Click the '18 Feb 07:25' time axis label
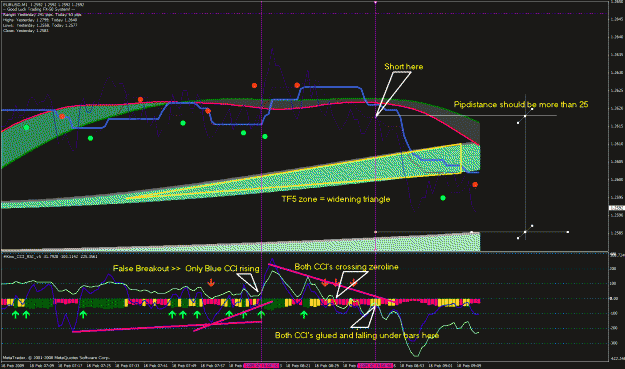Viewport: 625px width, 369px height. 98,365
